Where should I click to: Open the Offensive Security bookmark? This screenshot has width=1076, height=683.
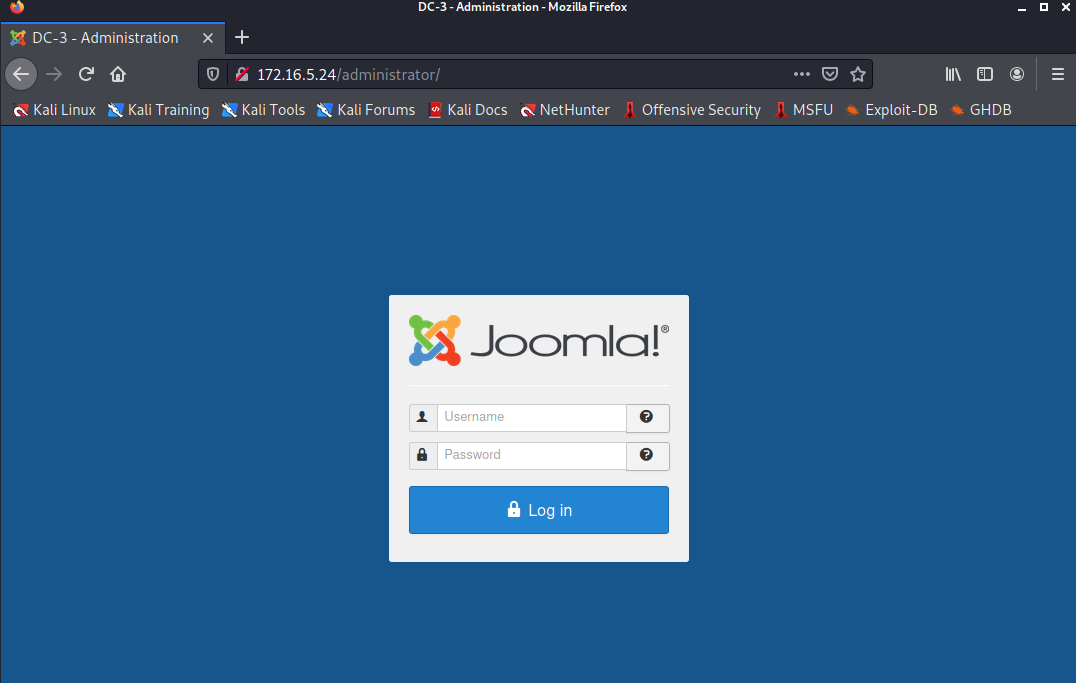(x=692, y=110)
